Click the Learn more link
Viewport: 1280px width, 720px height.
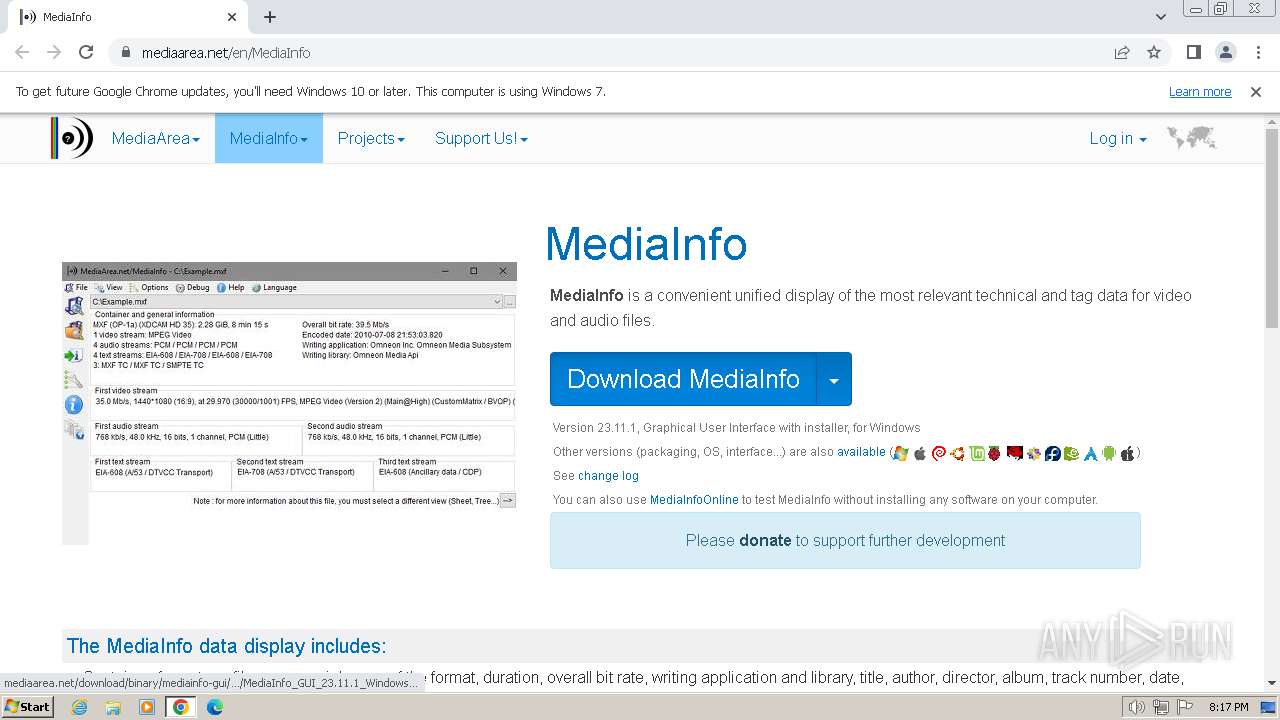pos(1200,91)
